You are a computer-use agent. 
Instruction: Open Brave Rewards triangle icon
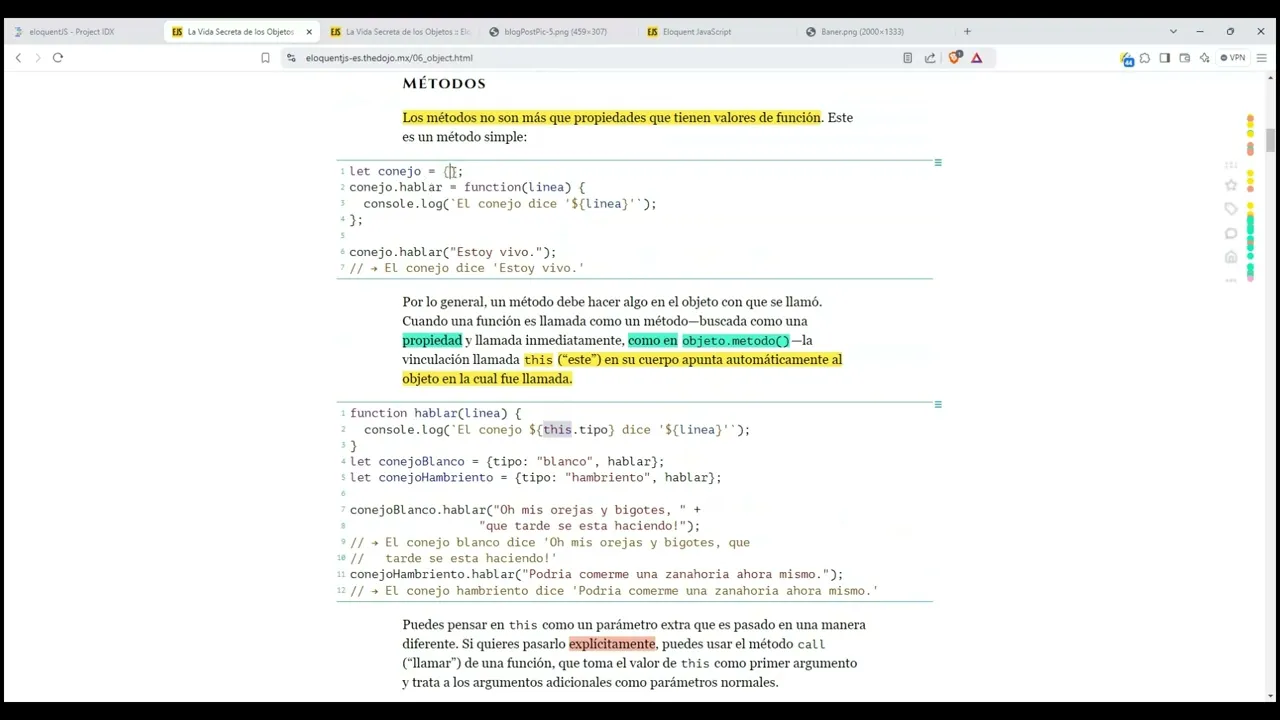pos(977,58)
